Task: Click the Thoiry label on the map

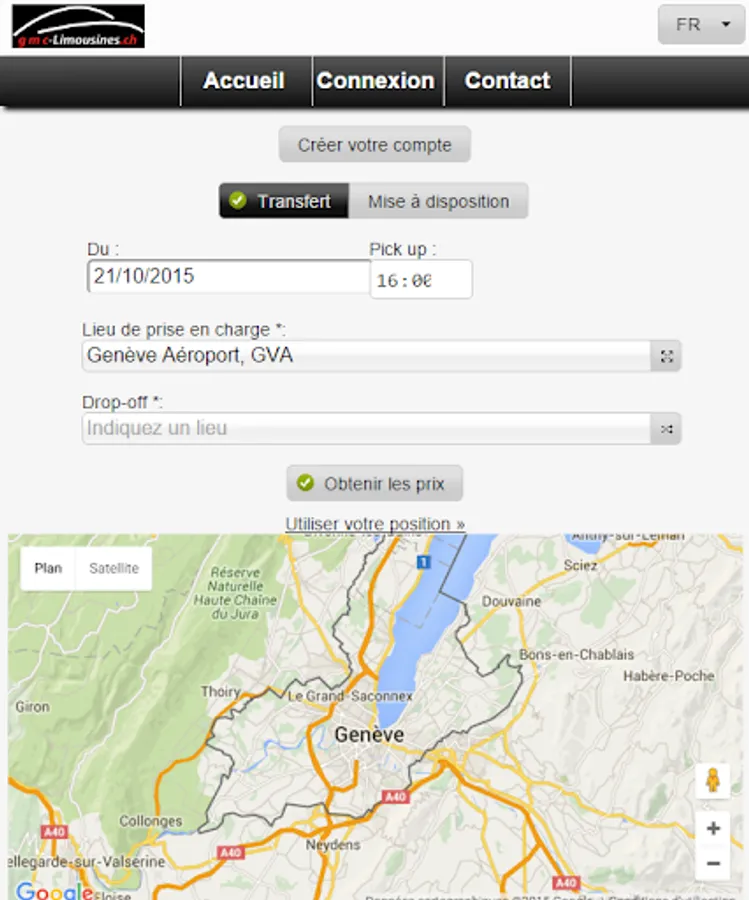Action: pyautogui.click(x=220, y=692)
